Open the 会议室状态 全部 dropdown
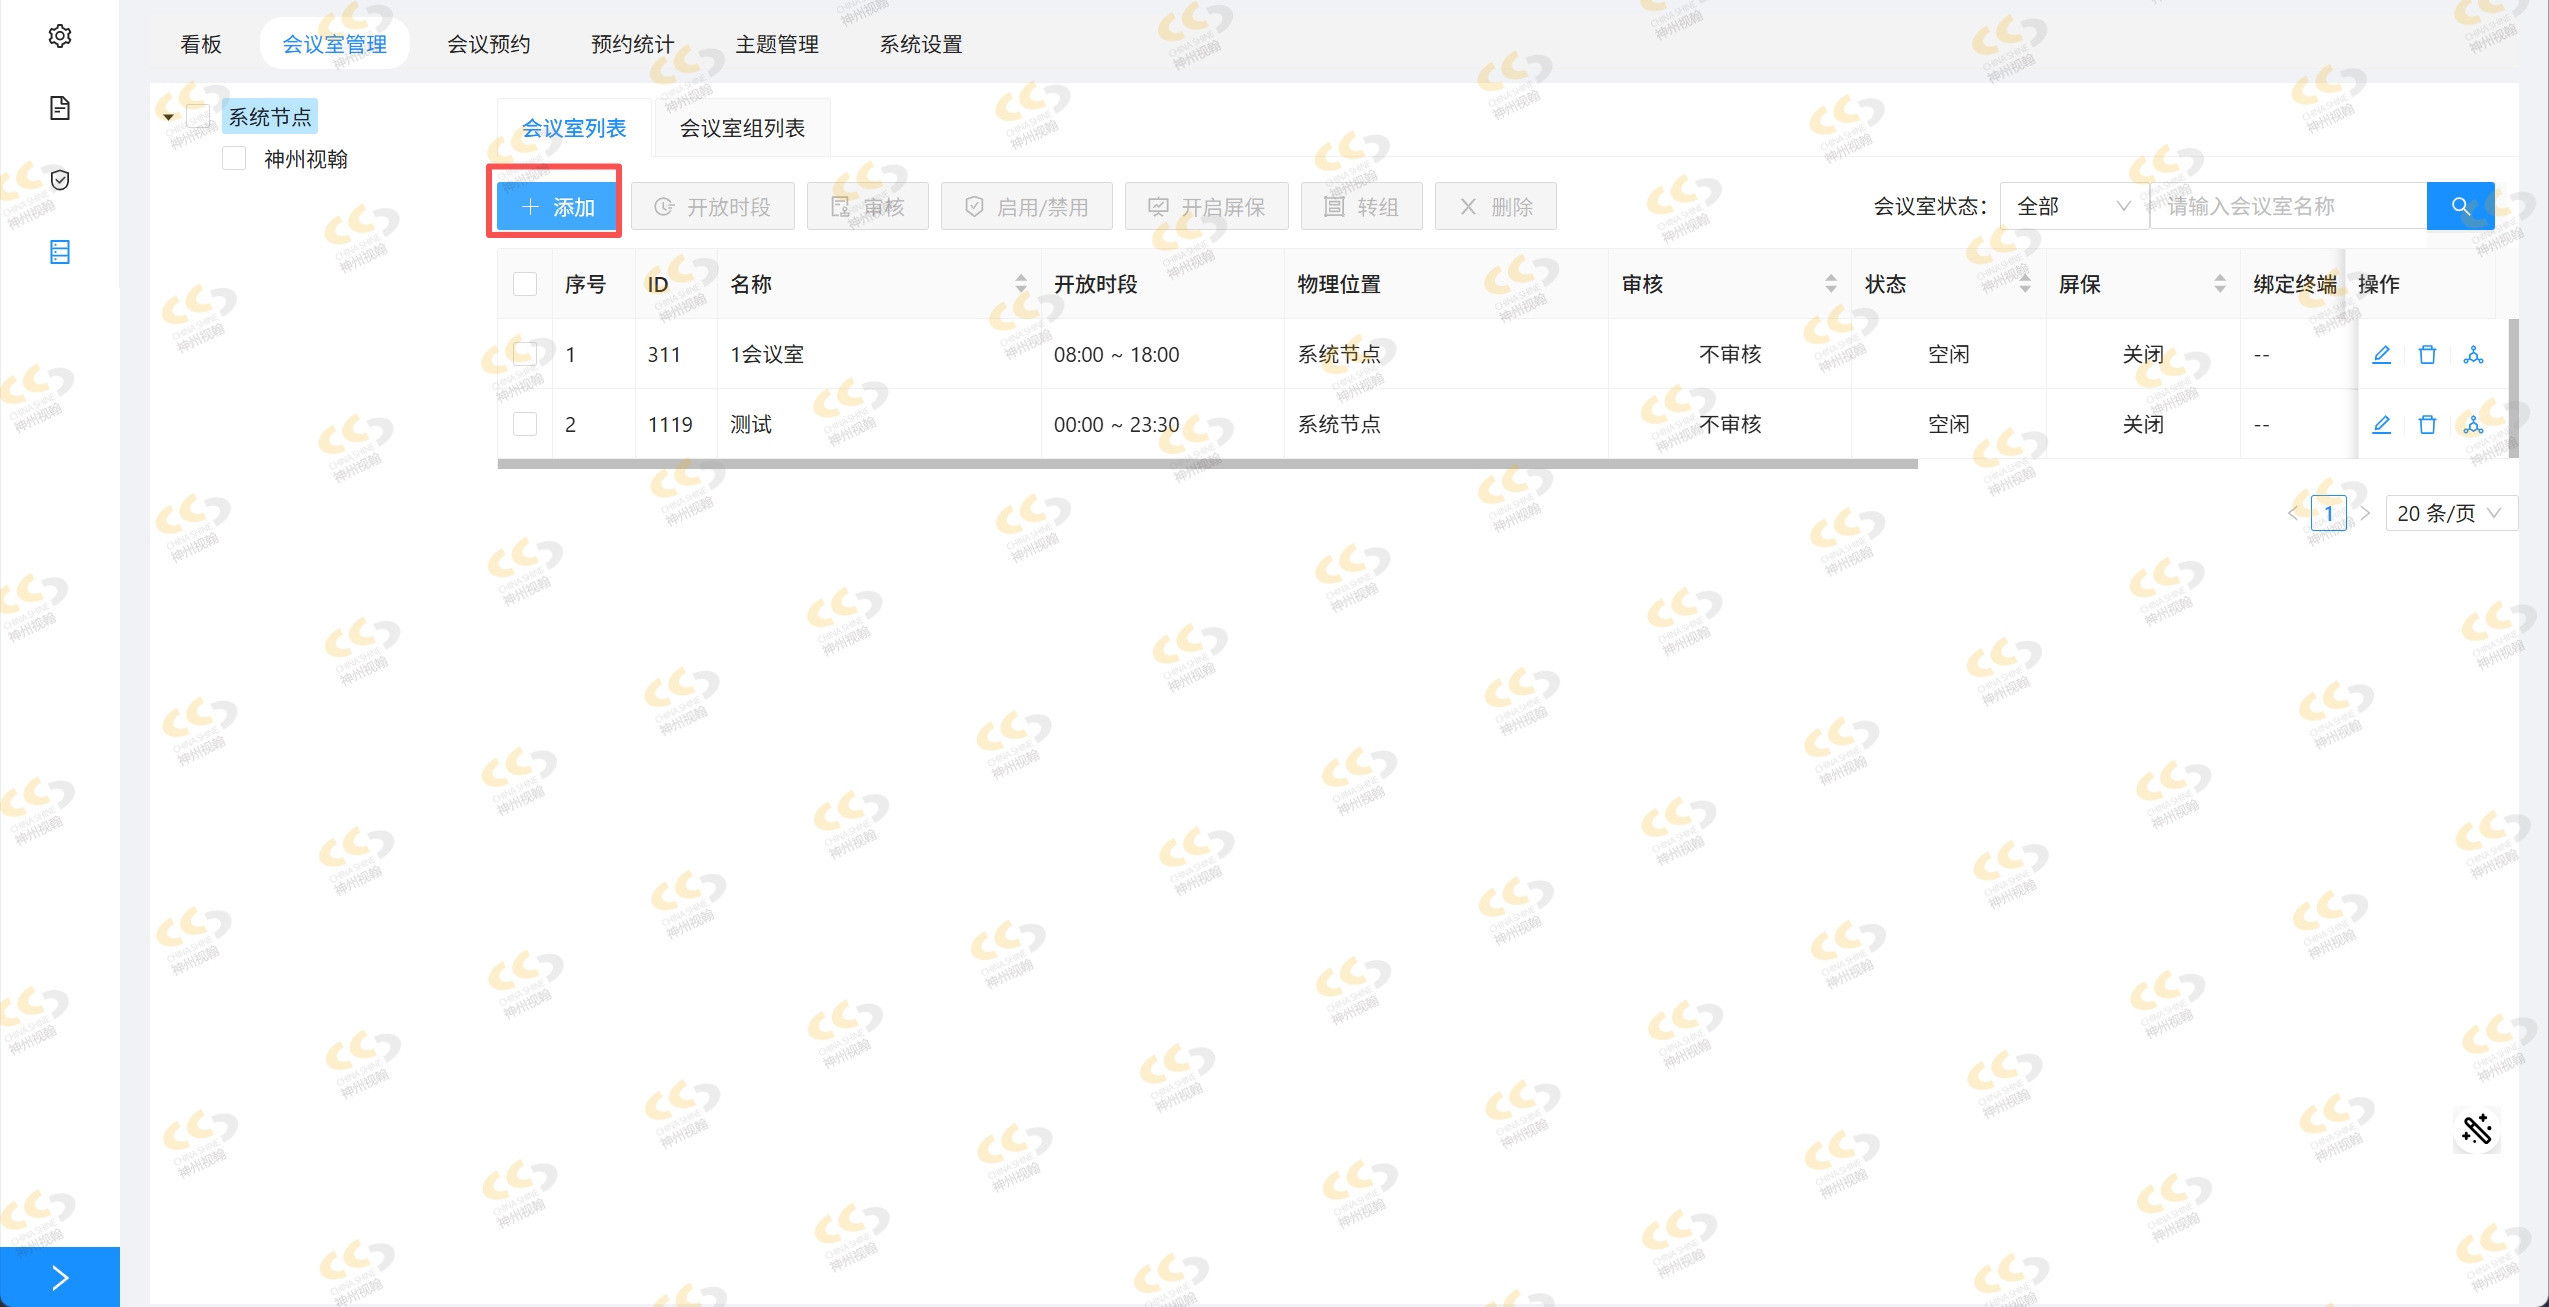Viewport: 2549px width, 1307px height. 2073,206
